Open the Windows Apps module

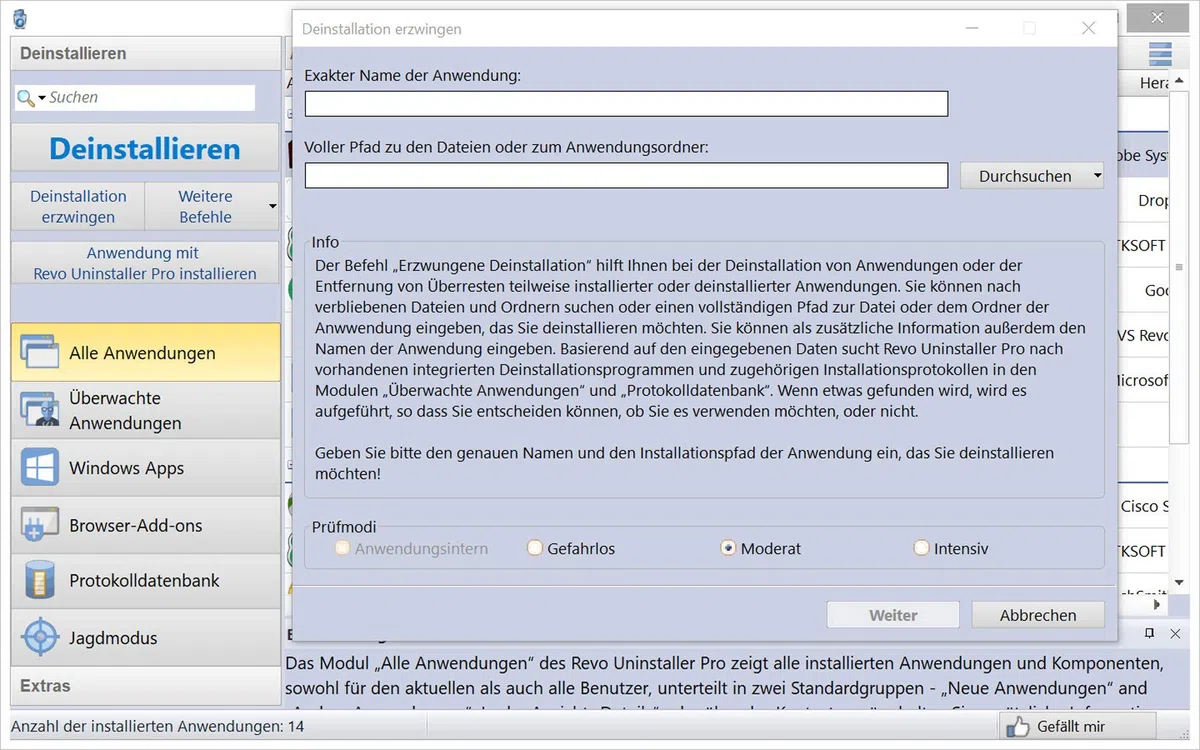146,468
